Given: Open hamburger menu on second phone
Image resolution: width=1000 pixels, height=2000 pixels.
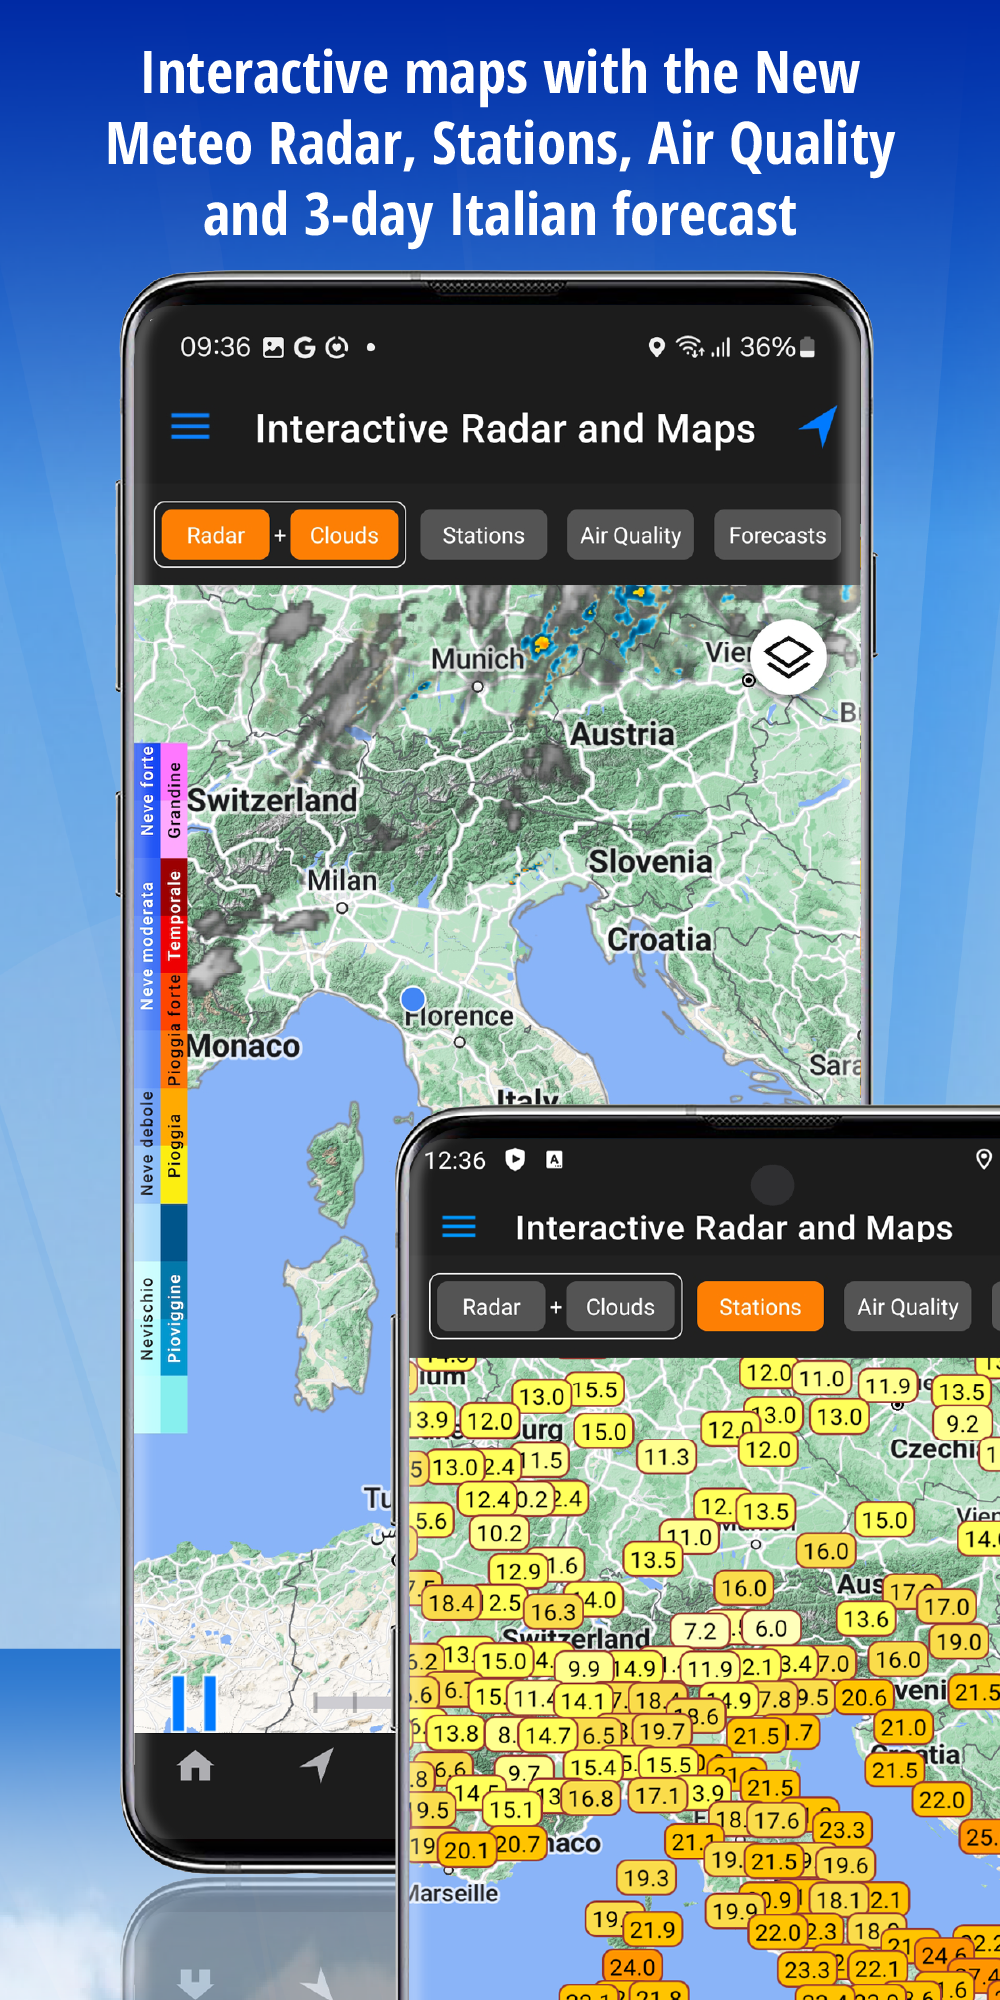Looking at the screenshot, I should [459, 1227].
